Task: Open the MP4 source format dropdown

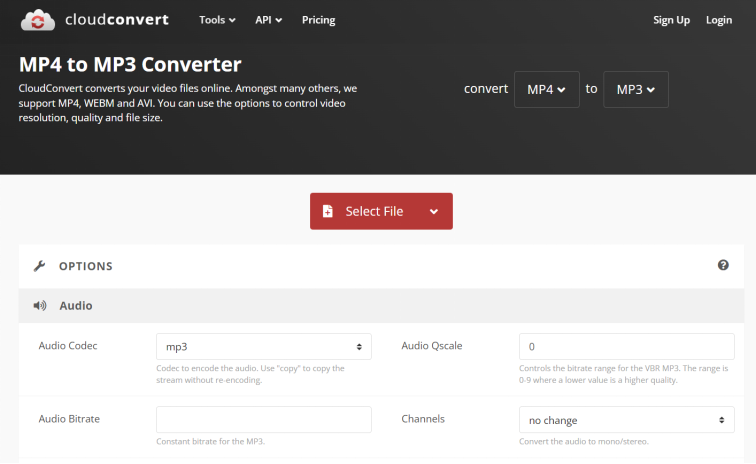Action: coord(547,89)
